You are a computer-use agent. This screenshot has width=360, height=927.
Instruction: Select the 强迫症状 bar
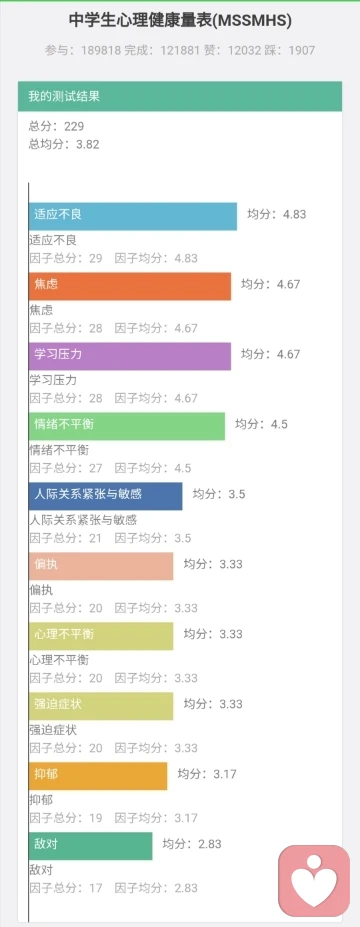101,705
